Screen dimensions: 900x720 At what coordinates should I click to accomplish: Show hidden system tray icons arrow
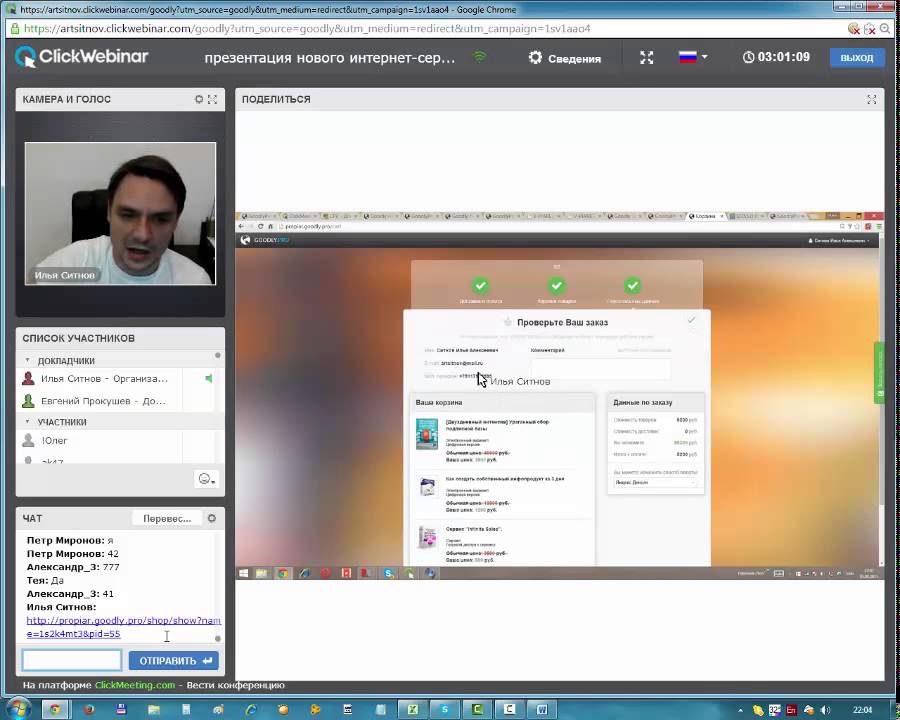point(740,710)
